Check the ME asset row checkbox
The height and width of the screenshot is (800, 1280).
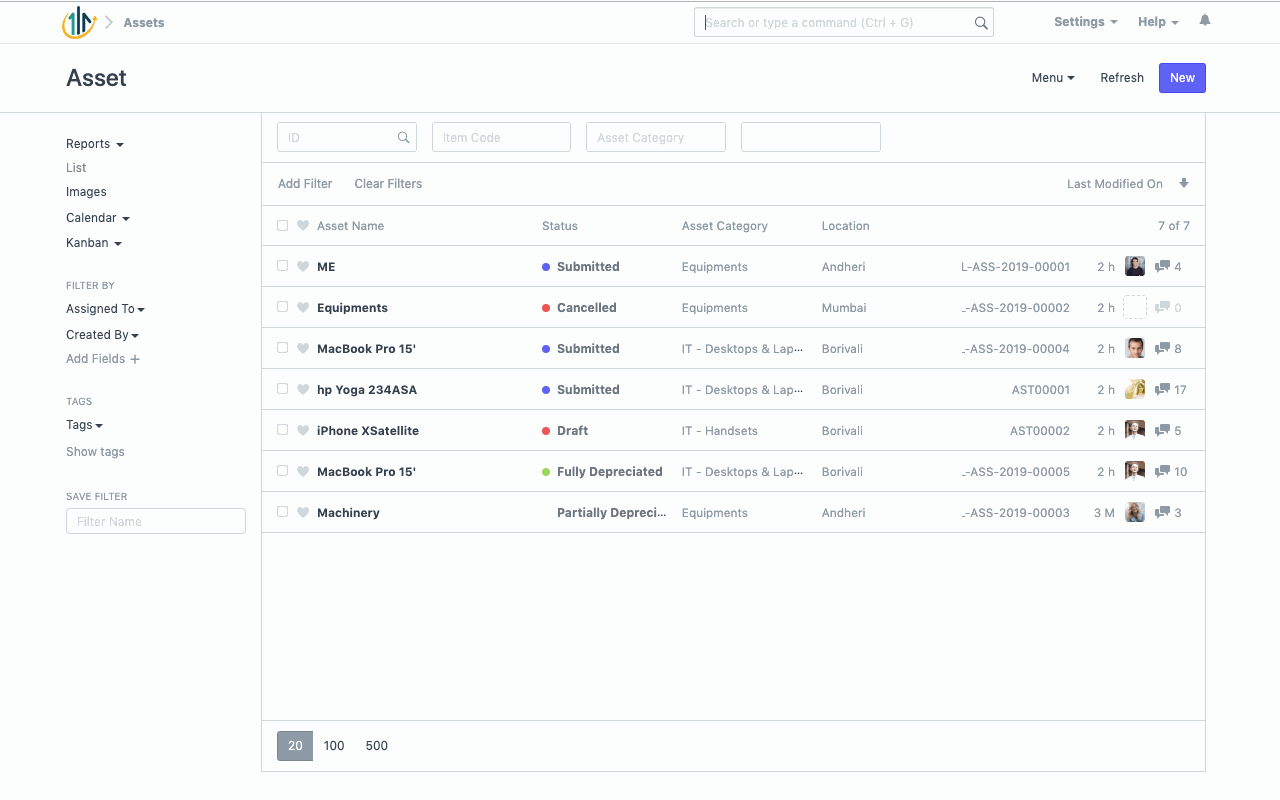(x=282, y=266)
